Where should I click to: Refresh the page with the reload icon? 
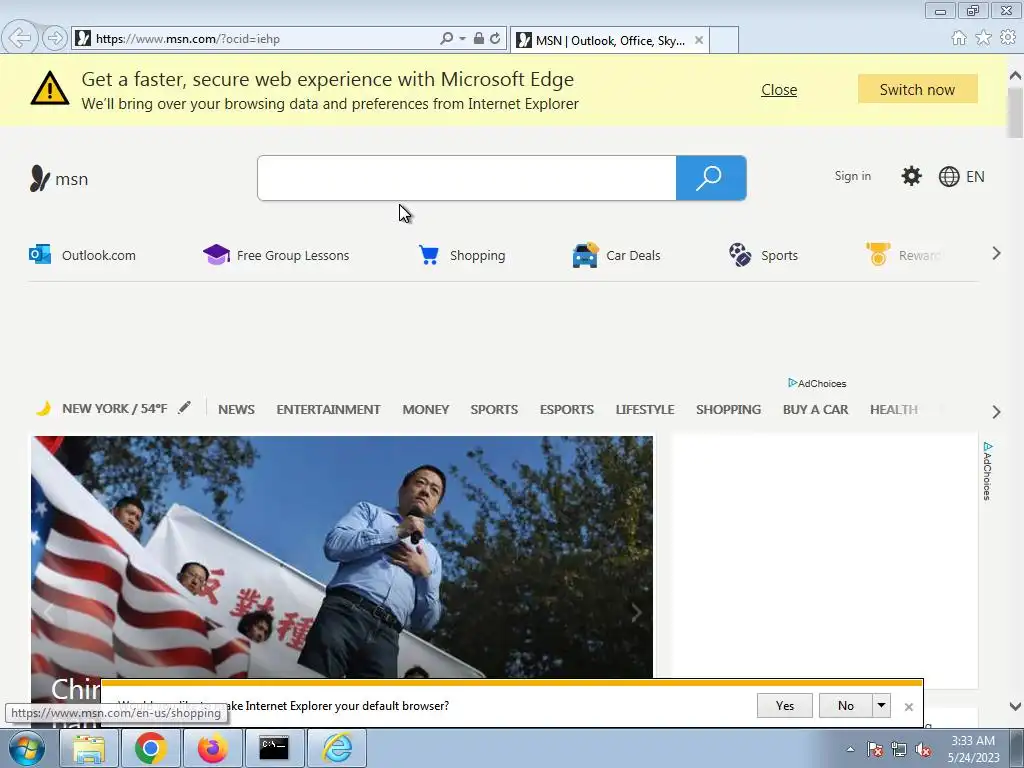click(x=495, y=39)
